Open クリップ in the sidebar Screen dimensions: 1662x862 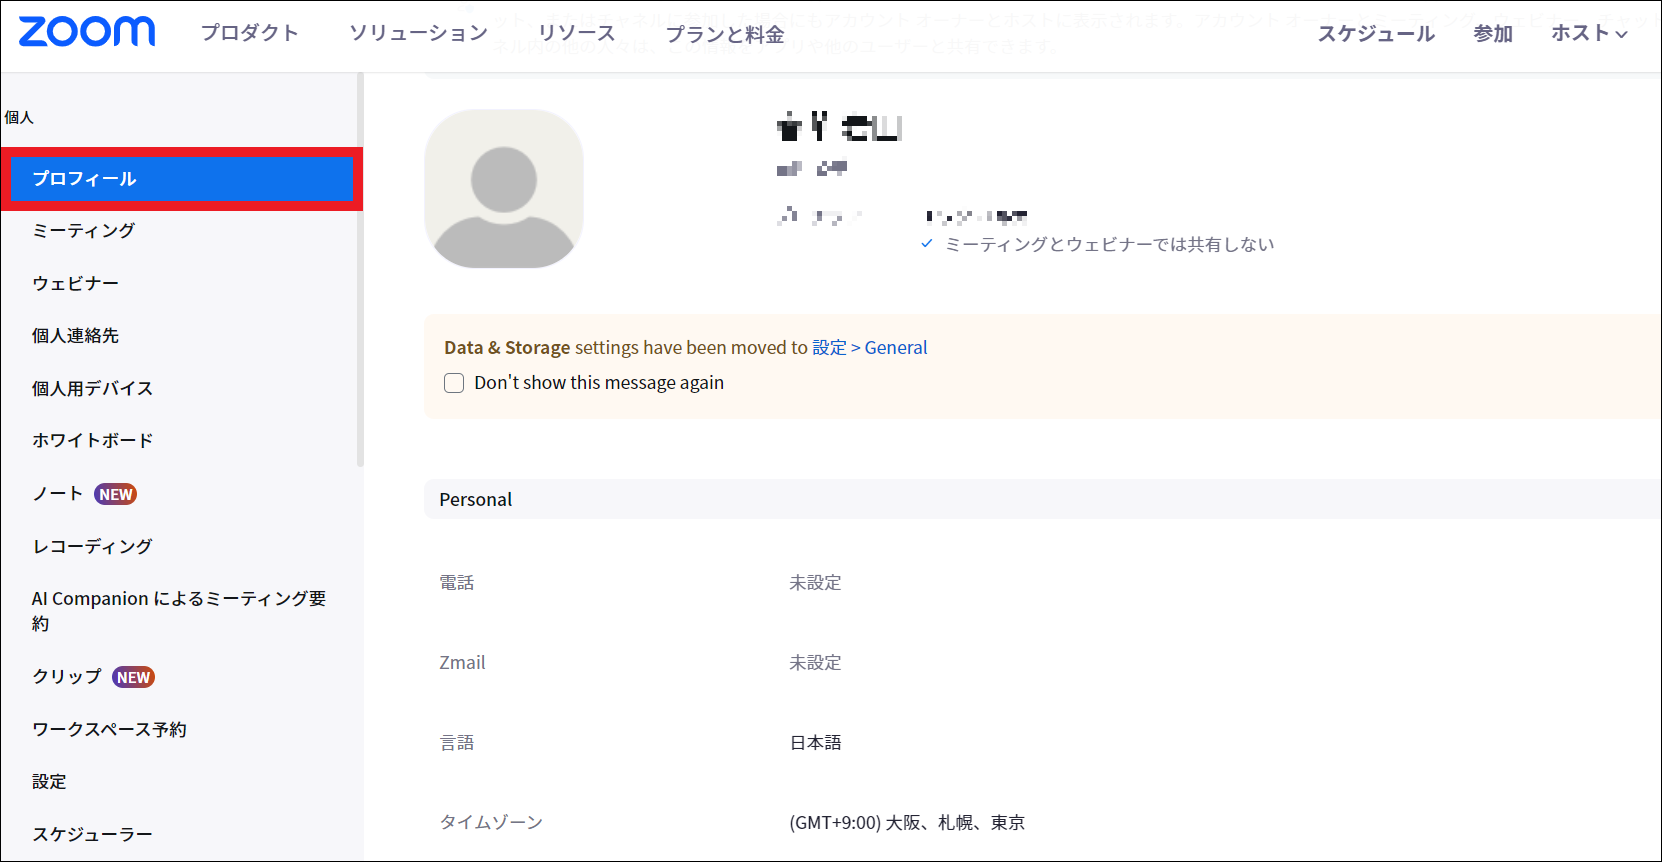pyautogui.click(x=67, y=677)
